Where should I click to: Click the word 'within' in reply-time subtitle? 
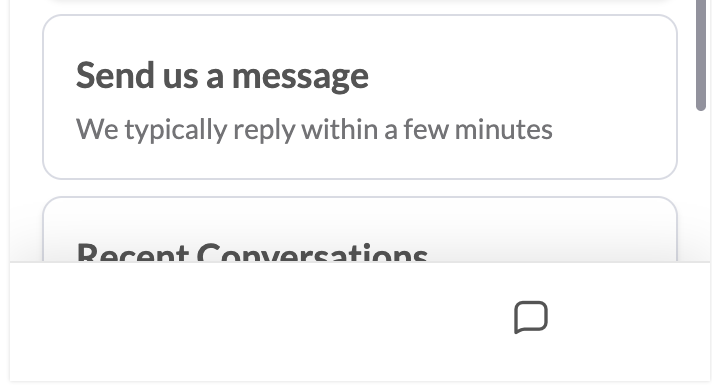tap(341, 129)
